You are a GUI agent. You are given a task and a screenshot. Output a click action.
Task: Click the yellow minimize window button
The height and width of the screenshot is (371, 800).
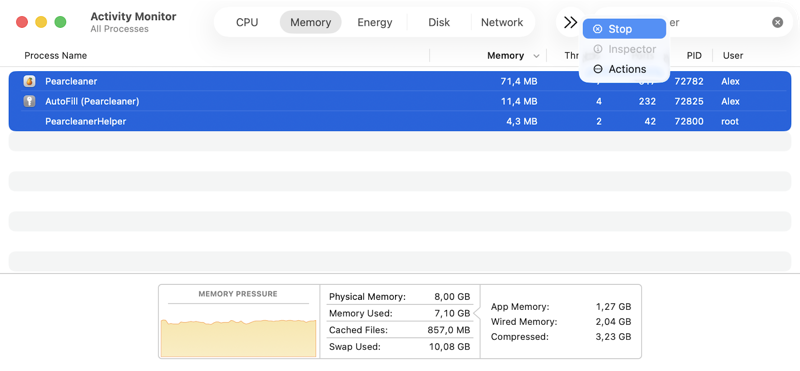[41, 22]
